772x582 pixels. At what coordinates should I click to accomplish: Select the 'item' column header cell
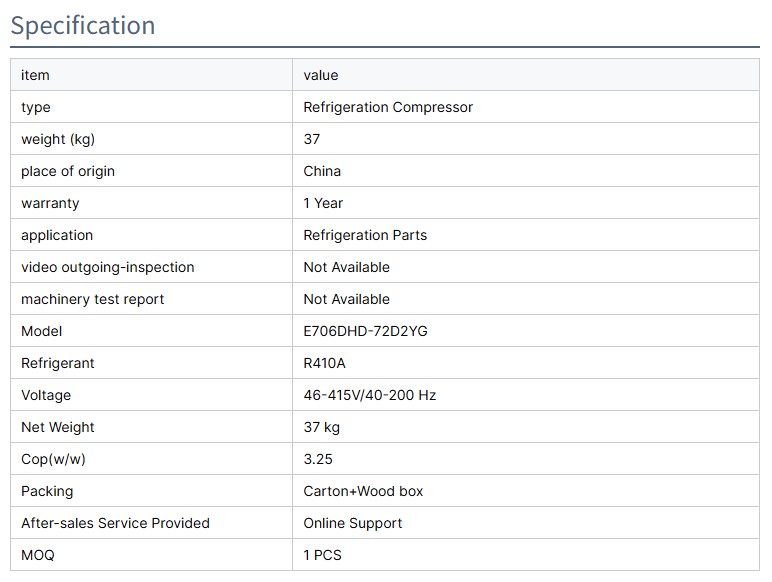[x=35, y=75]
